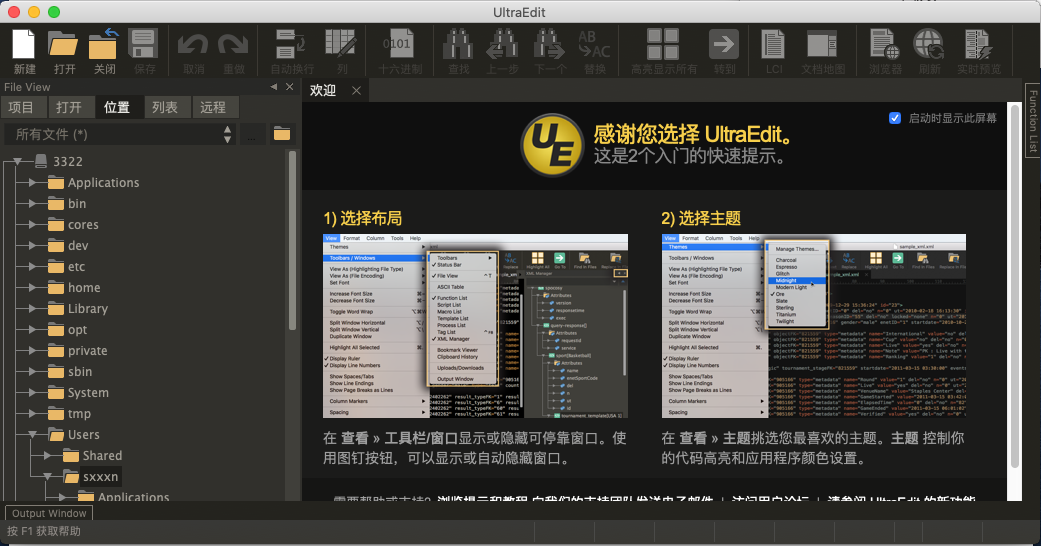Open the Function List side panel
The image size is (1041, 546).
[x=1033, y=121]
